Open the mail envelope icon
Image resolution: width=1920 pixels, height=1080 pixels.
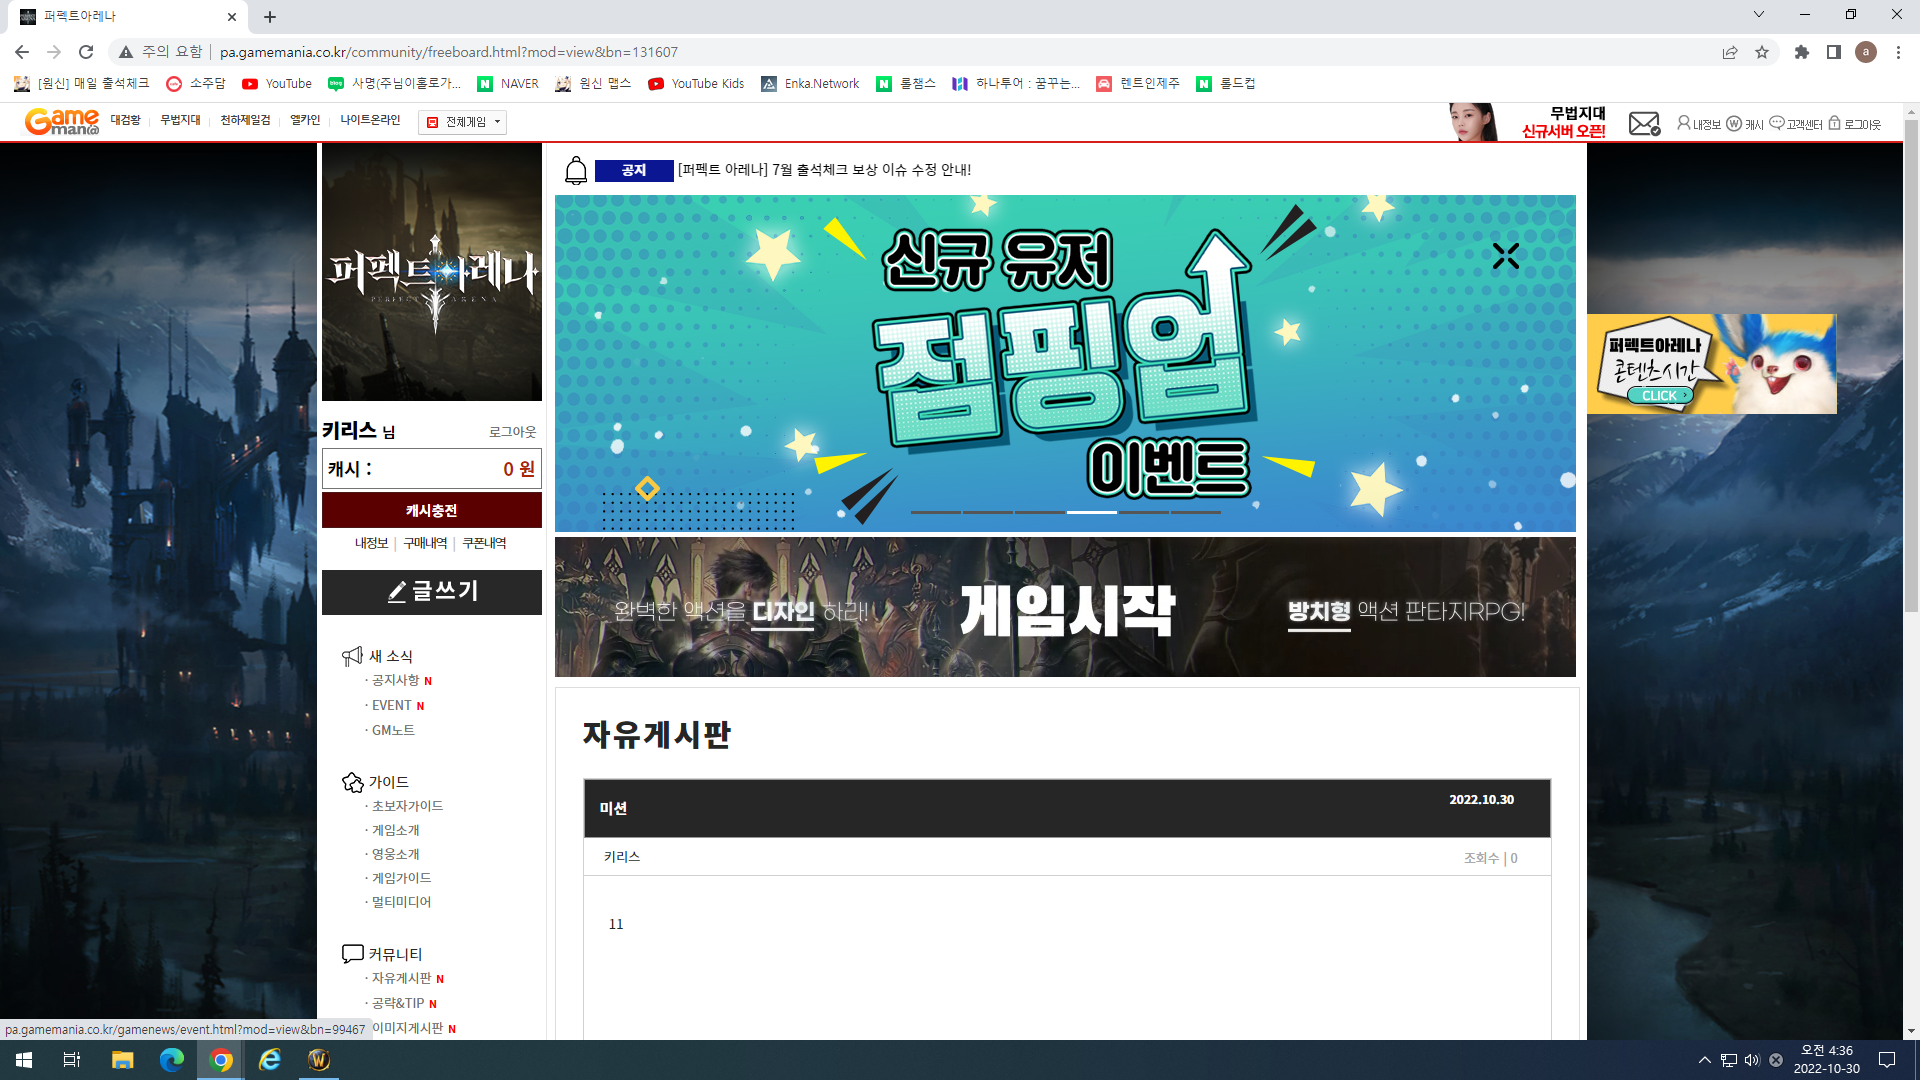click(1644, 123)
